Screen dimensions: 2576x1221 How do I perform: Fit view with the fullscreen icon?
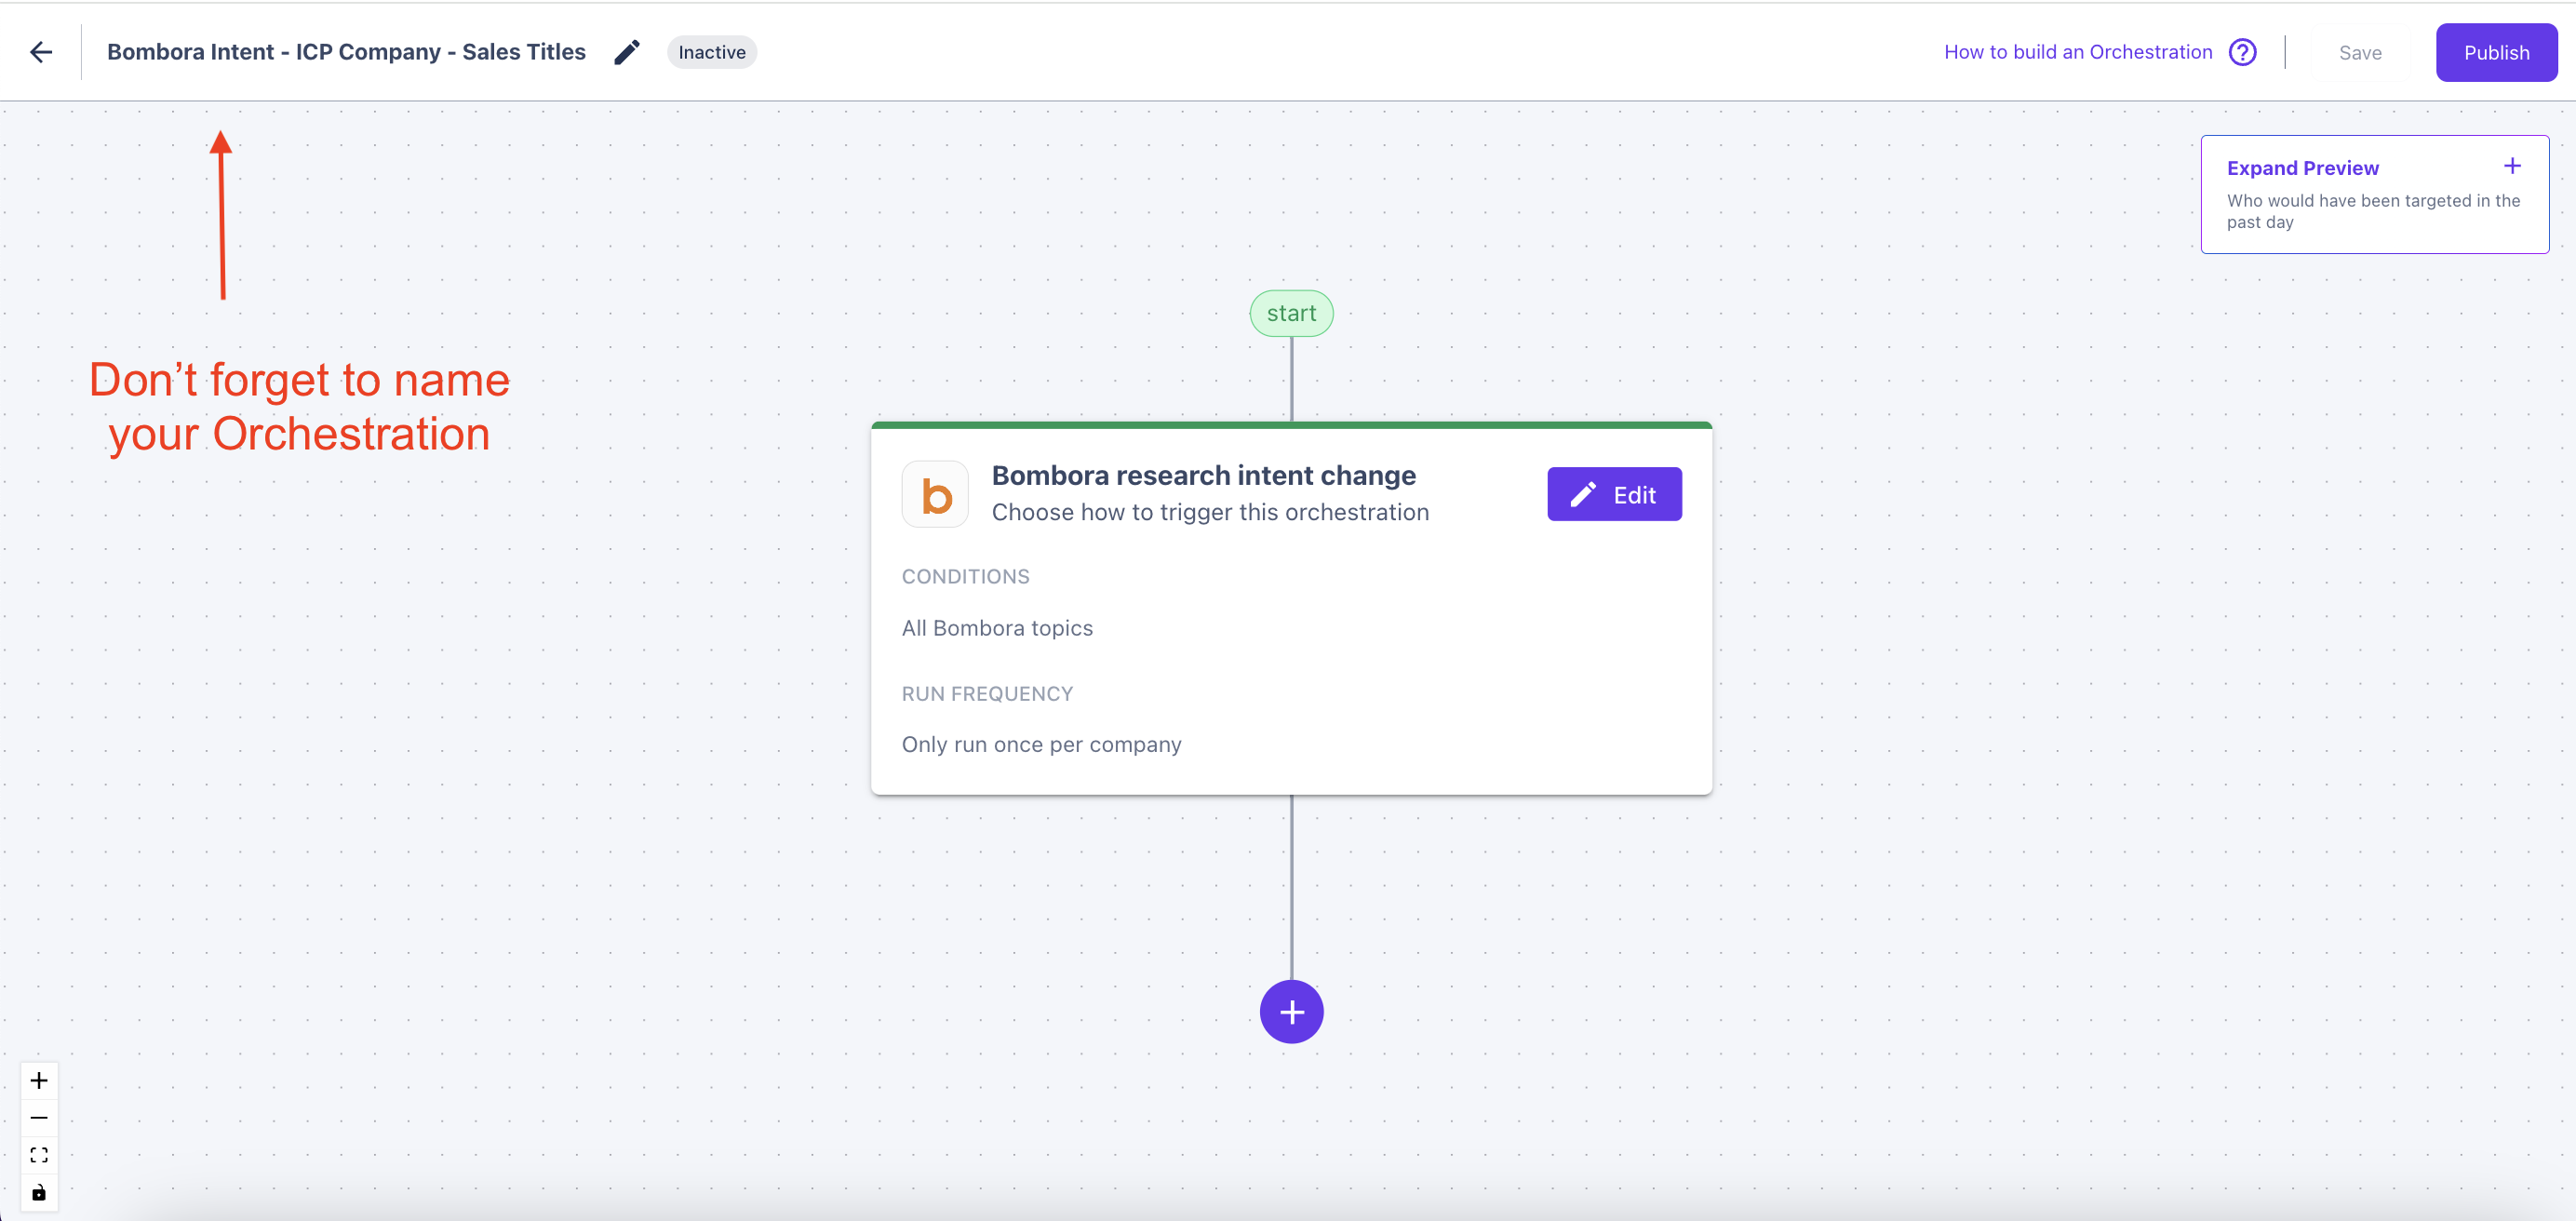[x=39, y=1155]
